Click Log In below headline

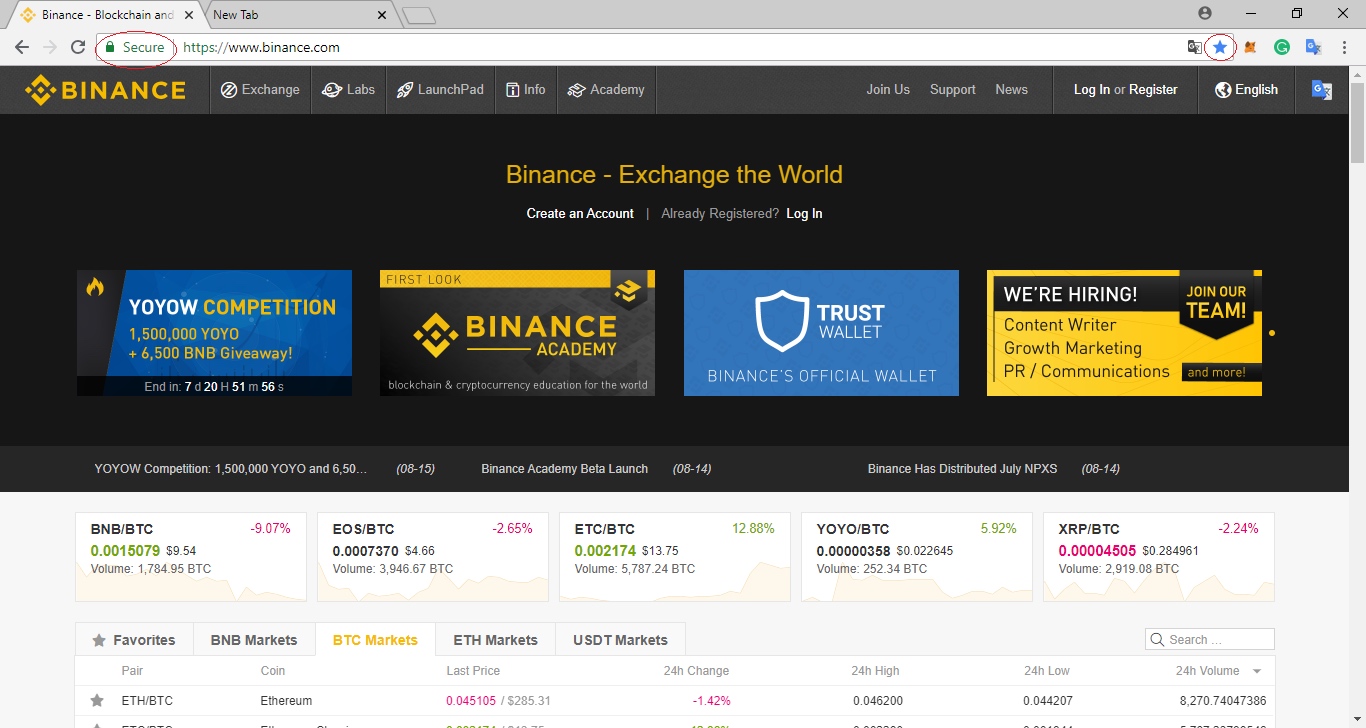pos(804,214)
